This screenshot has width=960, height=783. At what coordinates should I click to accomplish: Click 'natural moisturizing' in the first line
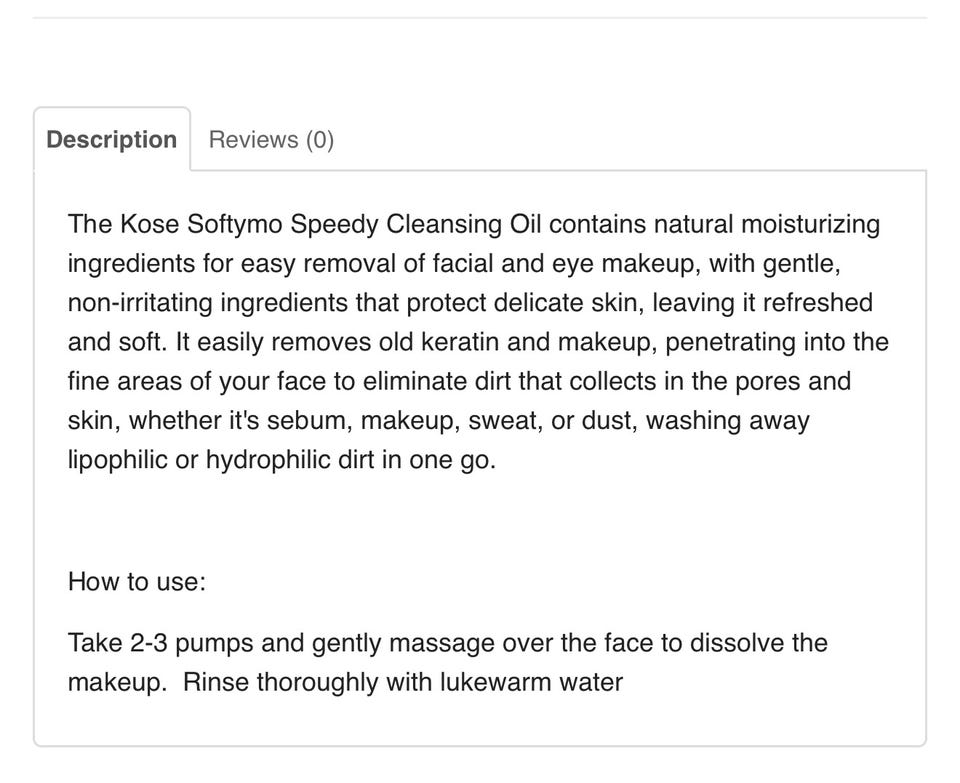pyautogui.click(x=767, y=224)
